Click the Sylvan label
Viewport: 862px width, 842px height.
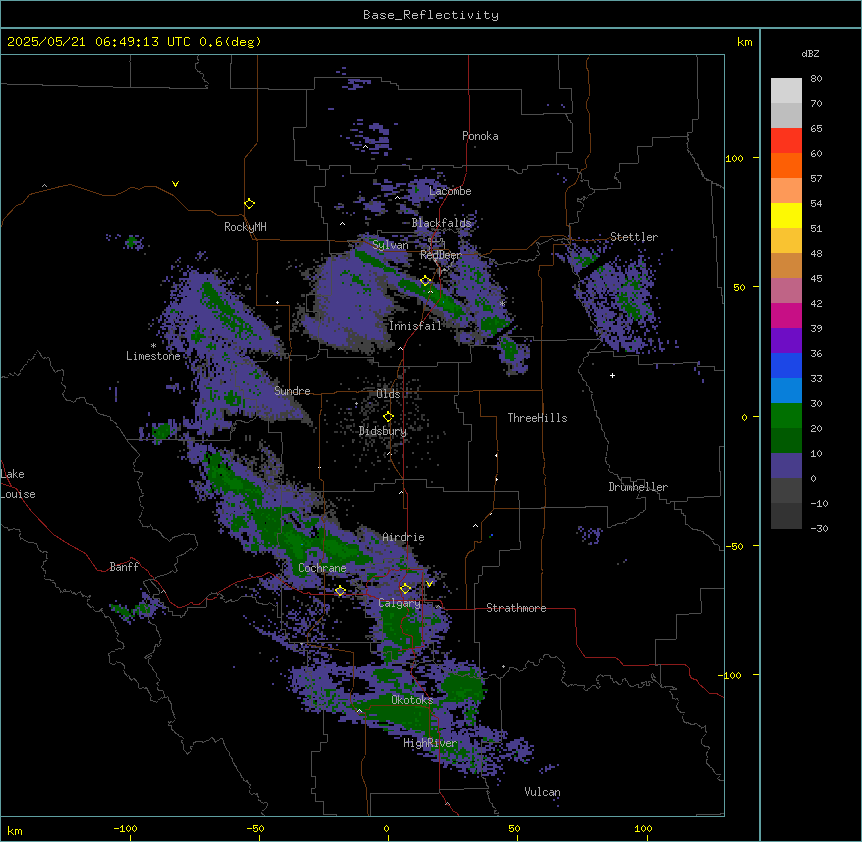390,245
